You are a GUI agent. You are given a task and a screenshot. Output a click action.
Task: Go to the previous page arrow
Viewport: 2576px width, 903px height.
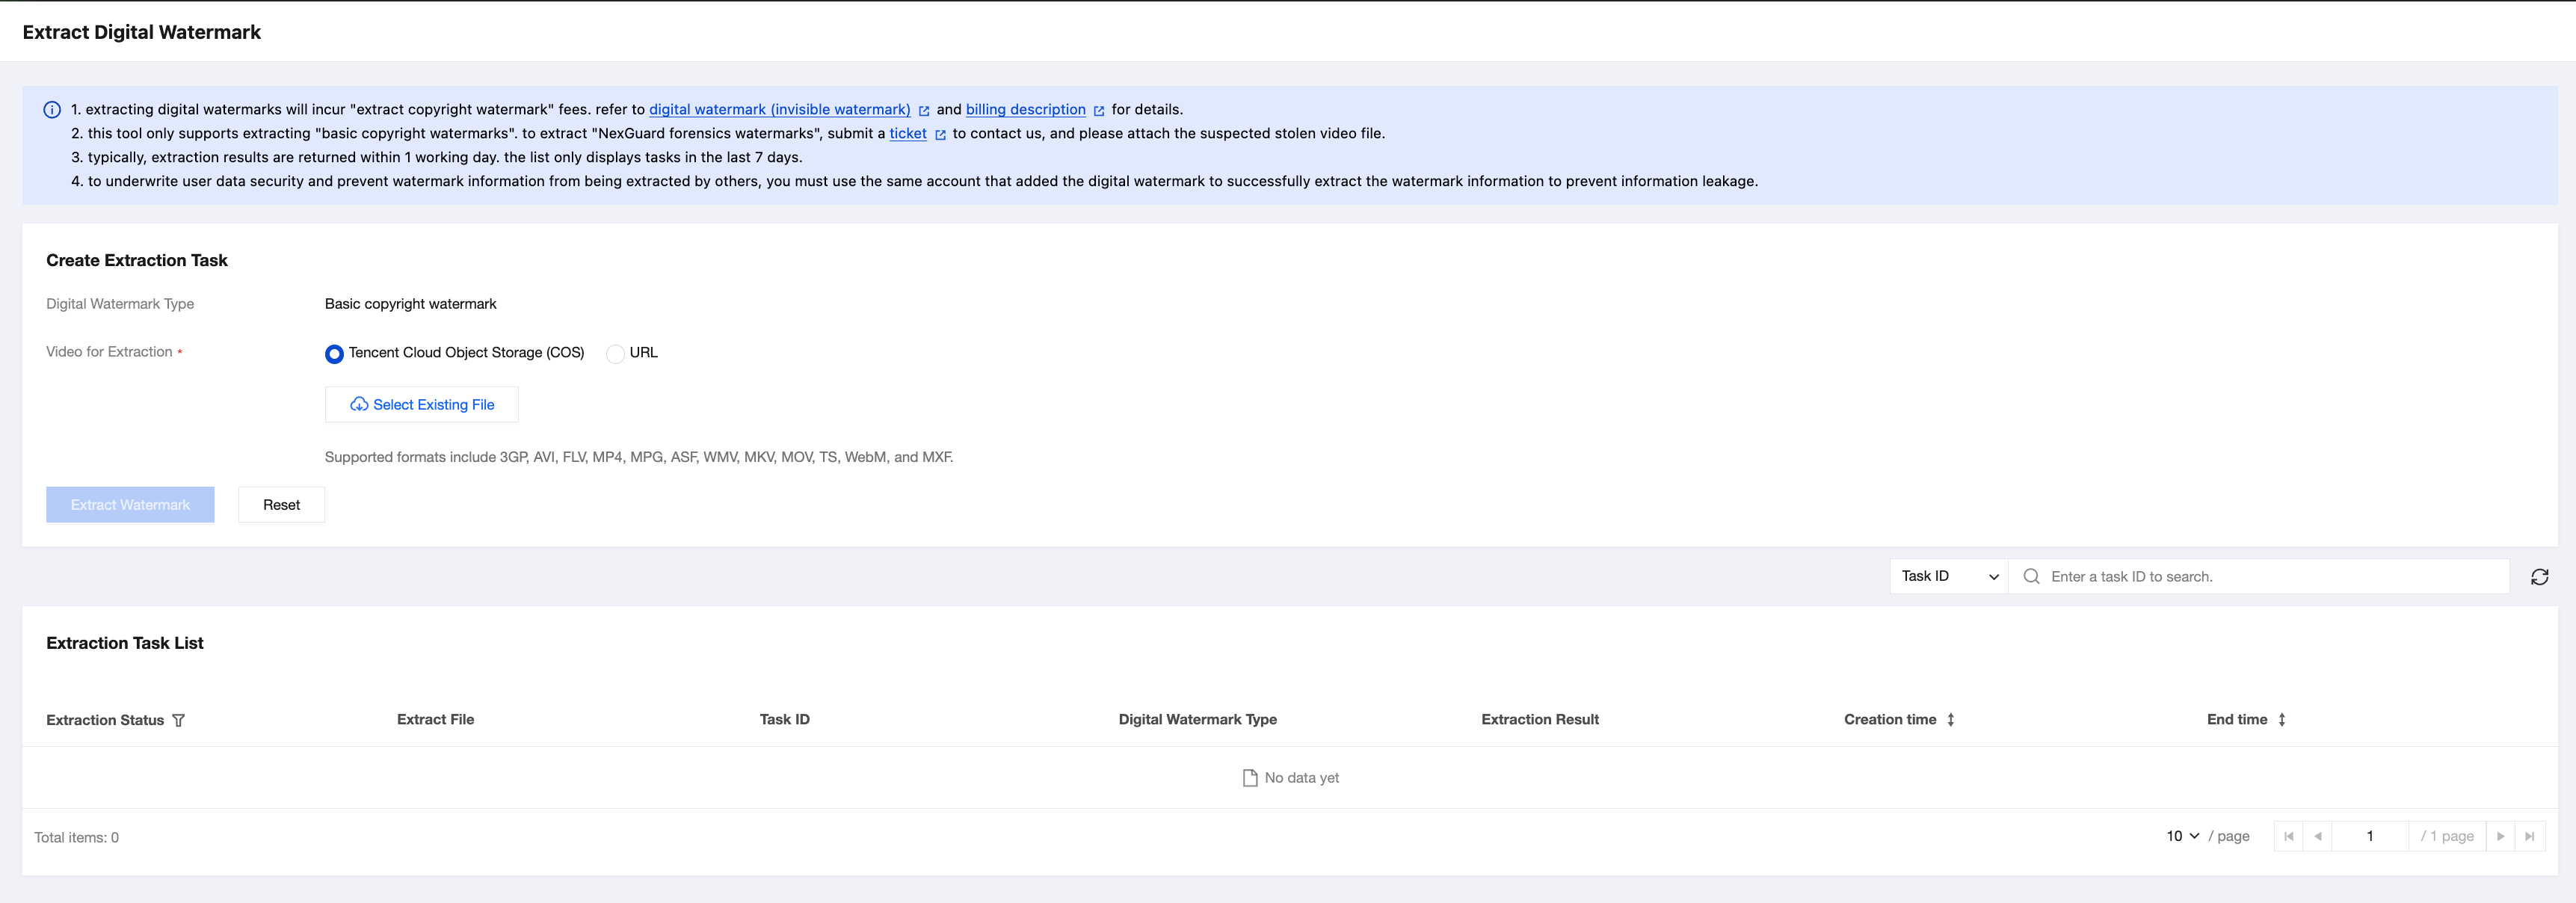coord(2317,836)
